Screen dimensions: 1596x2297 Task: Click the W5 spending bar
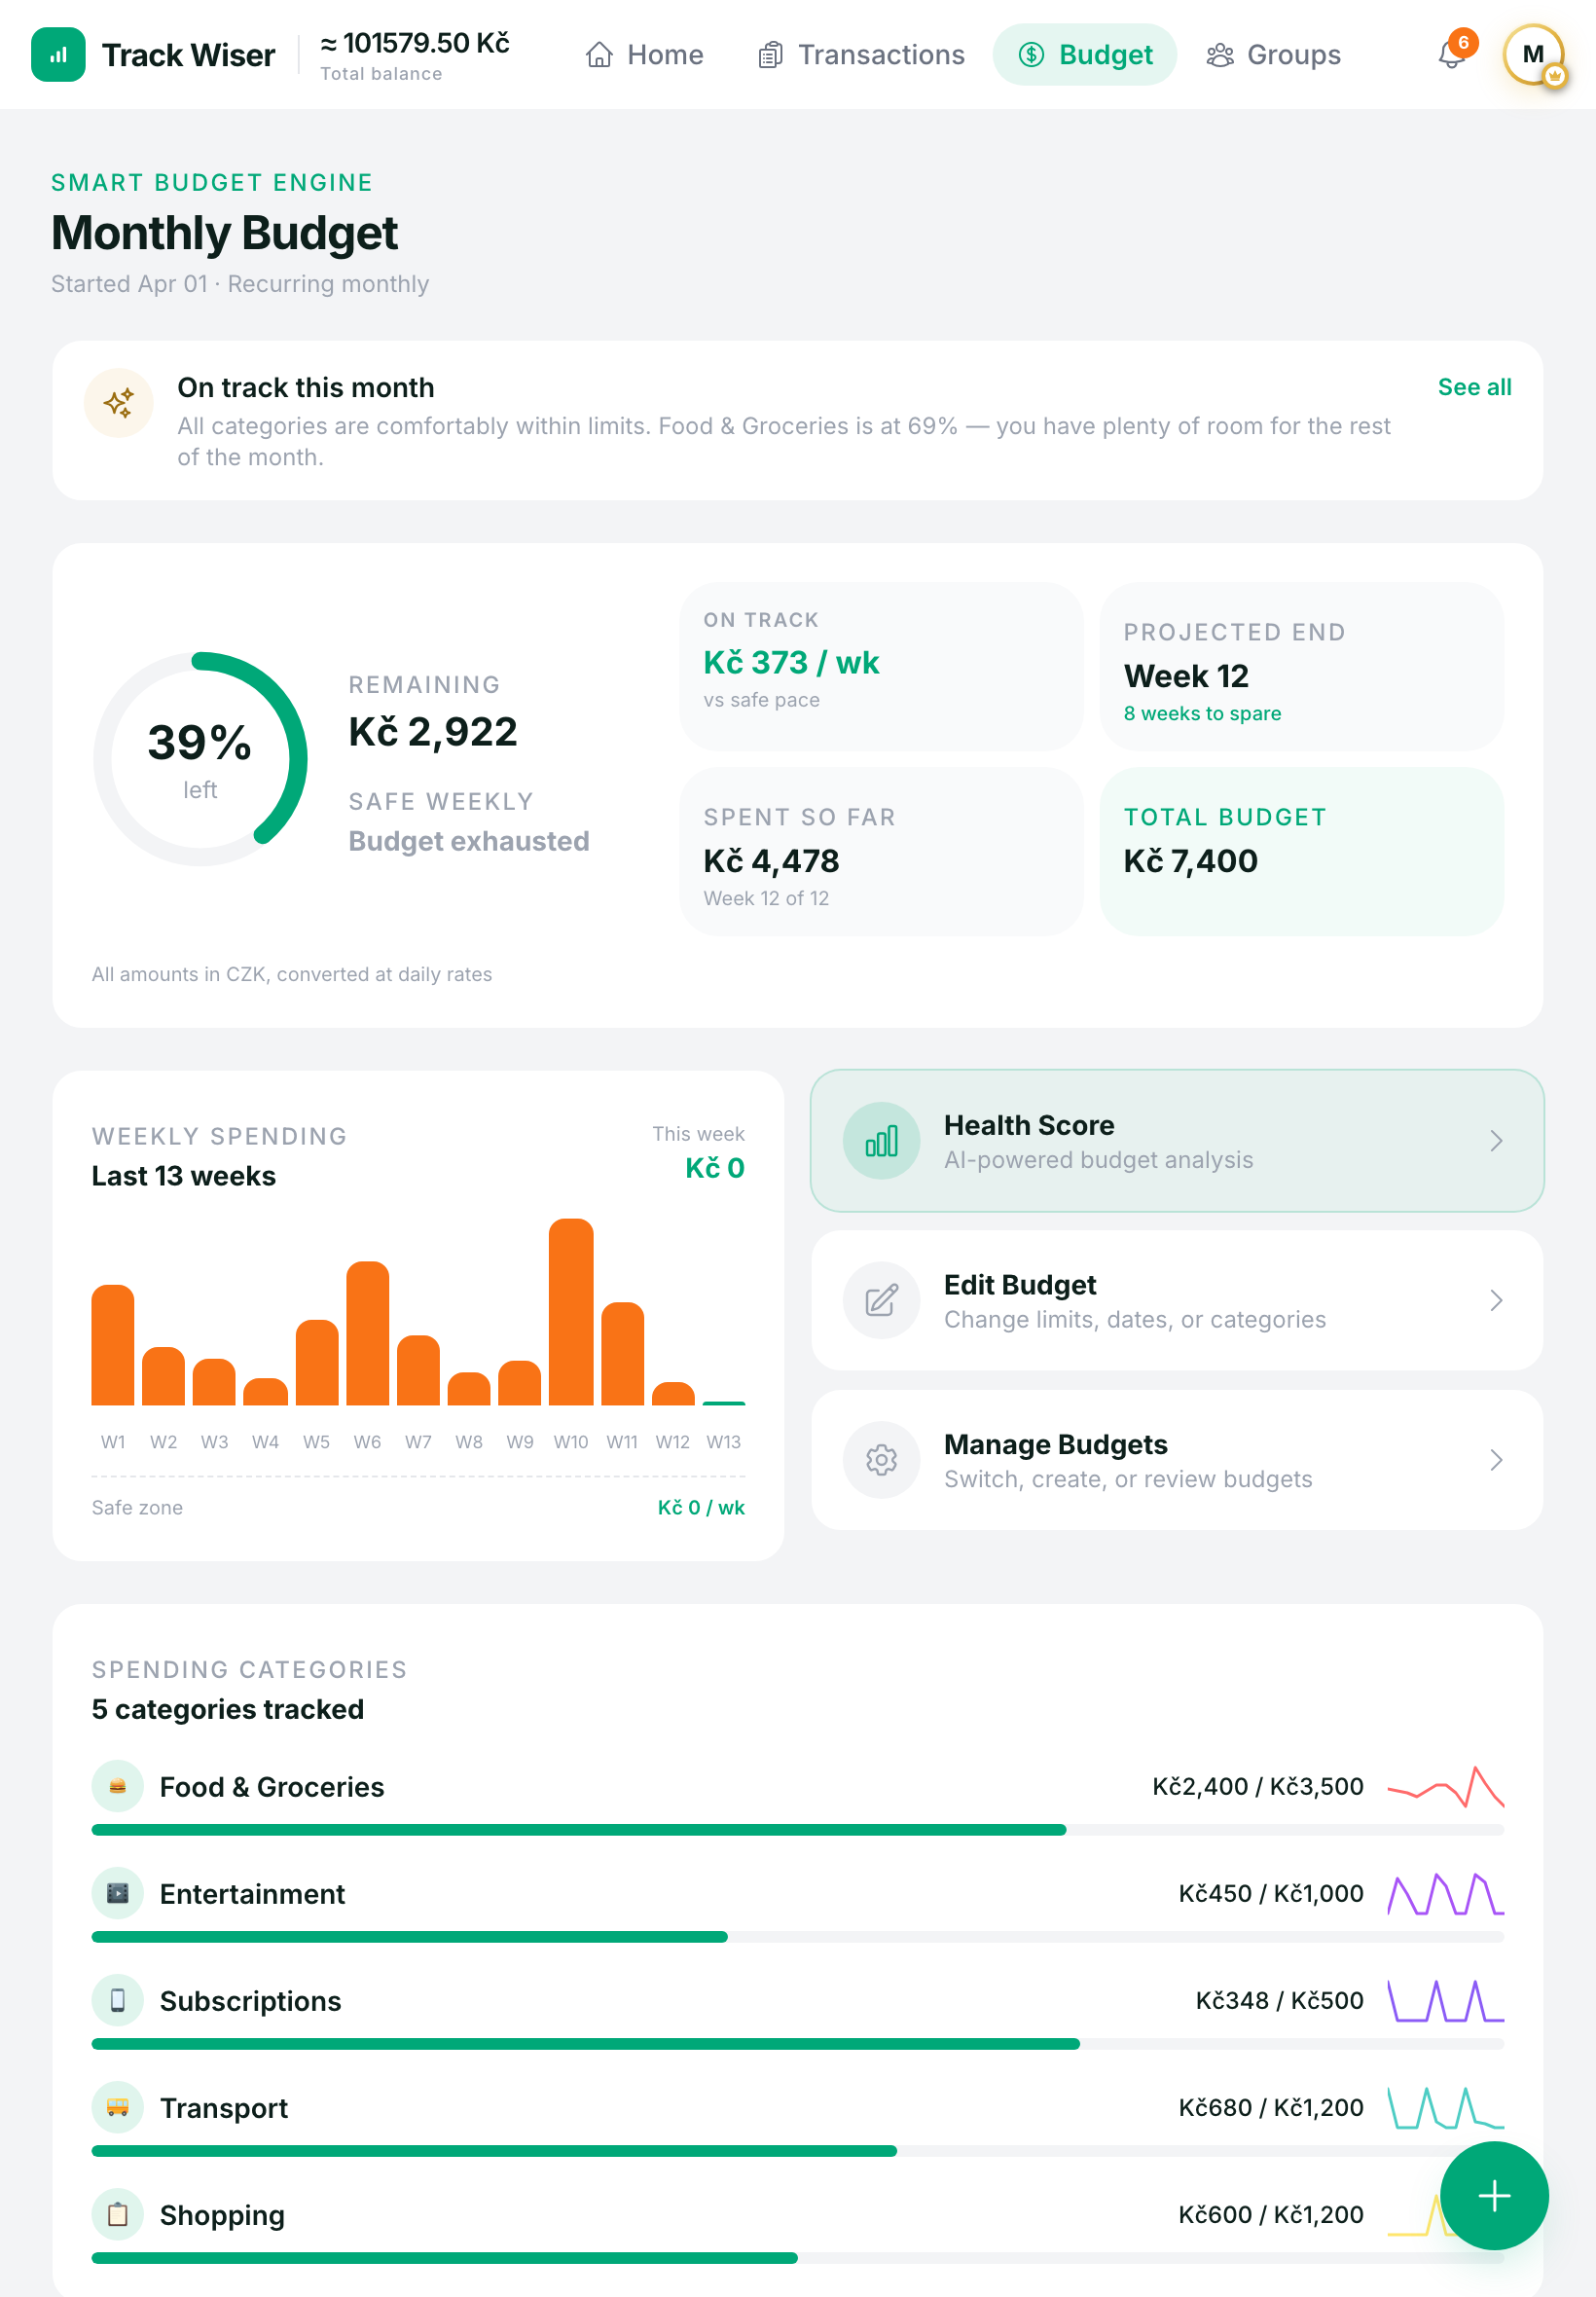tap(317, 1363)
